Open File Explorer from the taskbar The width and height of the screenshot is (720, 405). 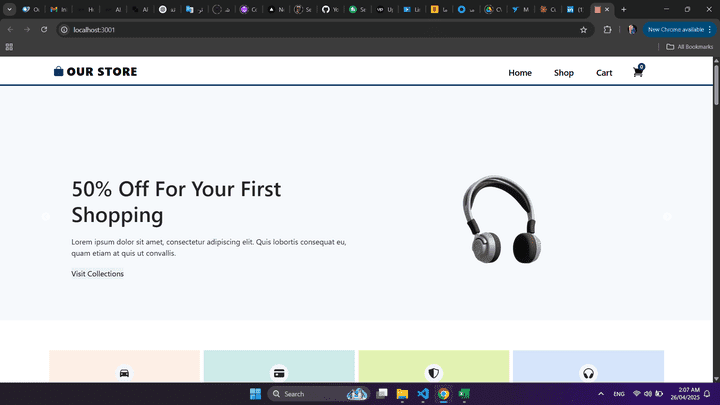(402, 394)
